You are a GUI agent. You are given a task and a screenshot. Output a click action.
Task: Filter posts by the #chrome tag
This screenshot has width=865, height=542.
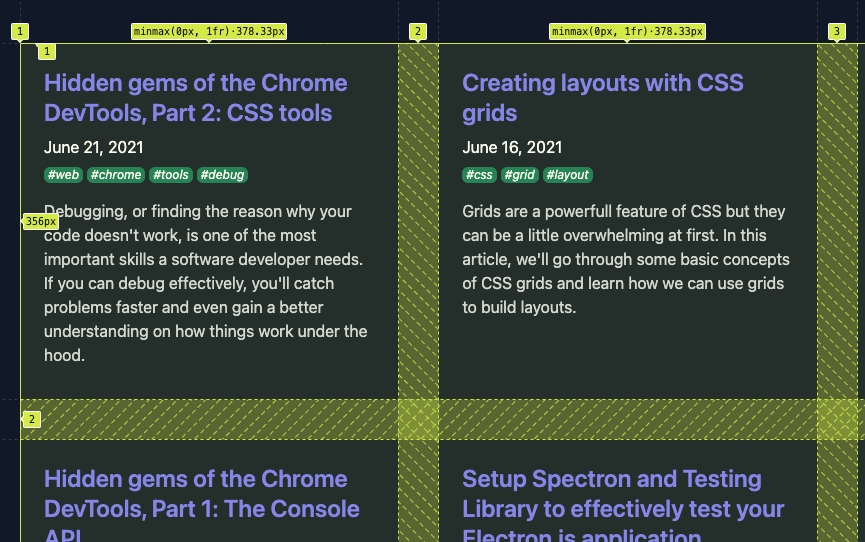tap(116, 175)
